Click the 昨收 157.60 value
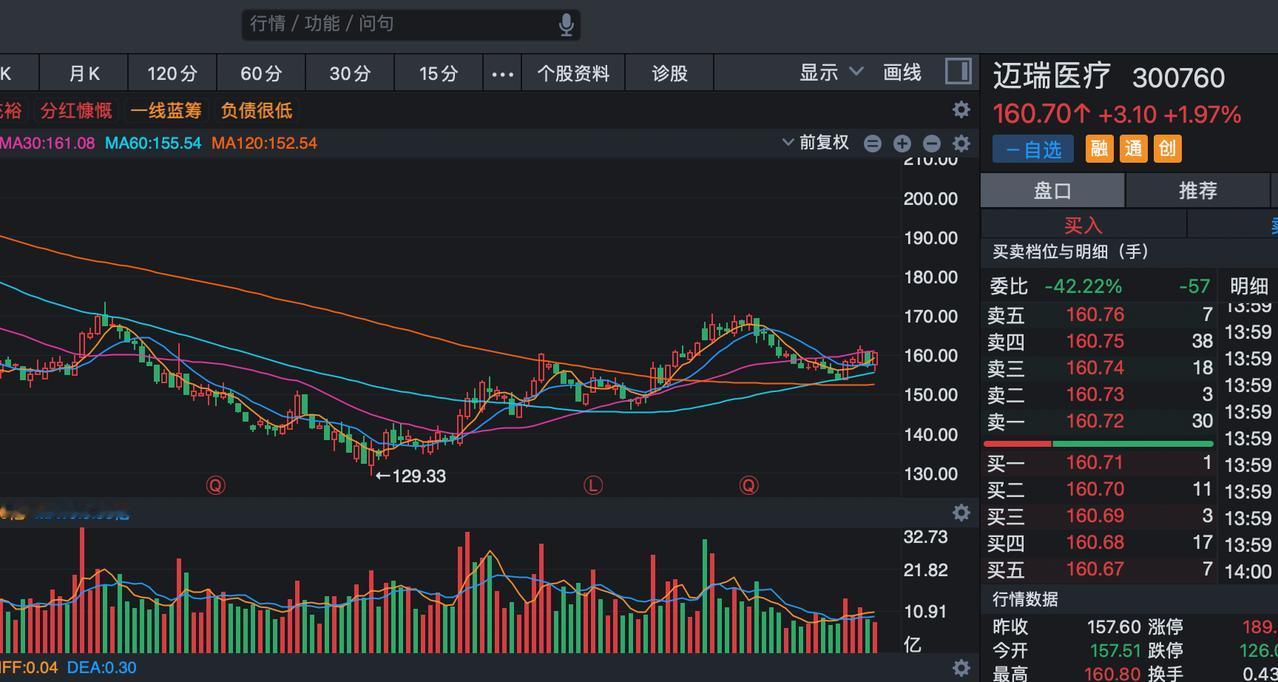Image resolution: width=1278 pixels, height=682 pixels. click(1113, 627)
